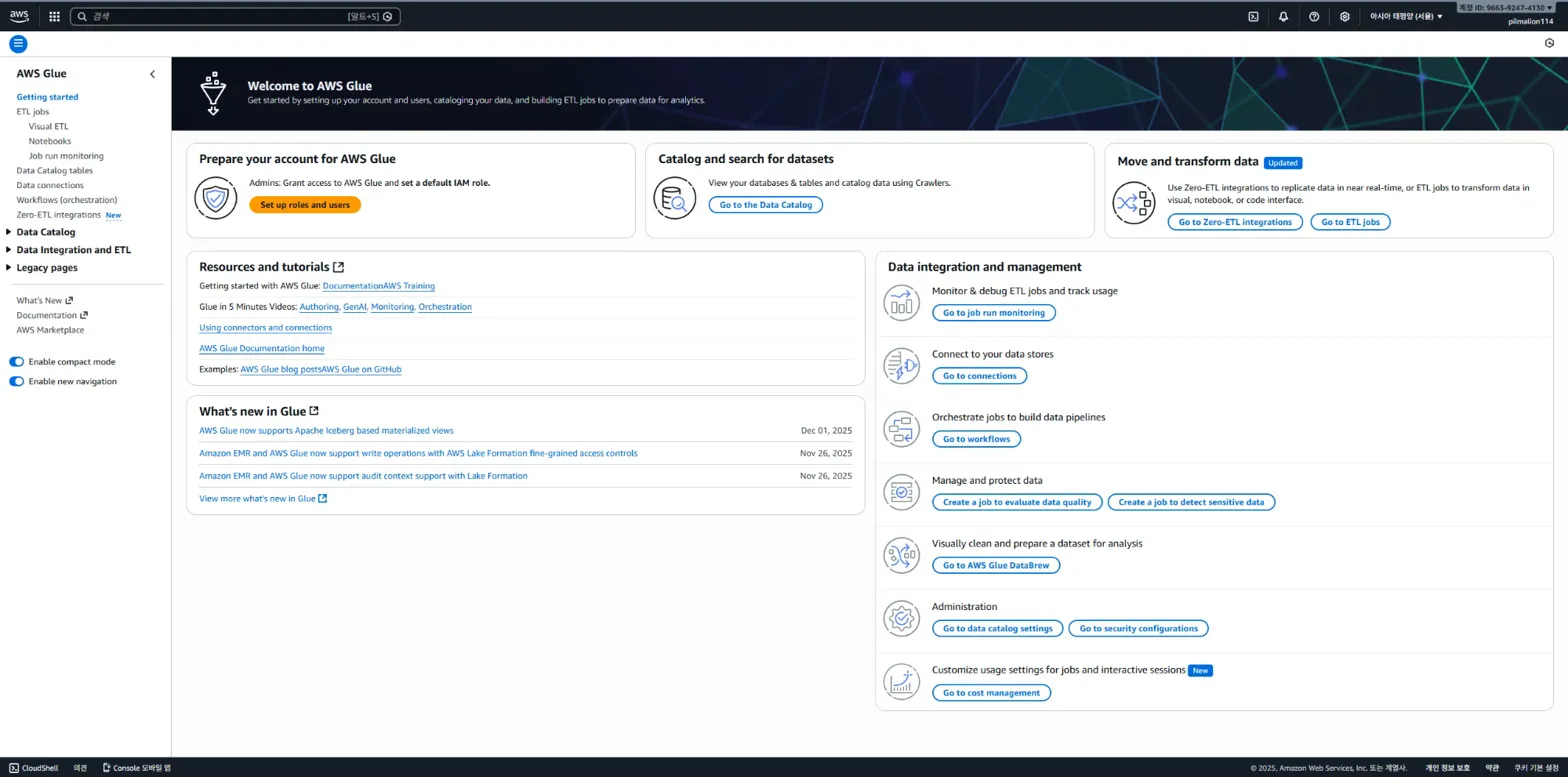Click Go to AWS Glue DataBrew button

click(x=996, y=565)
